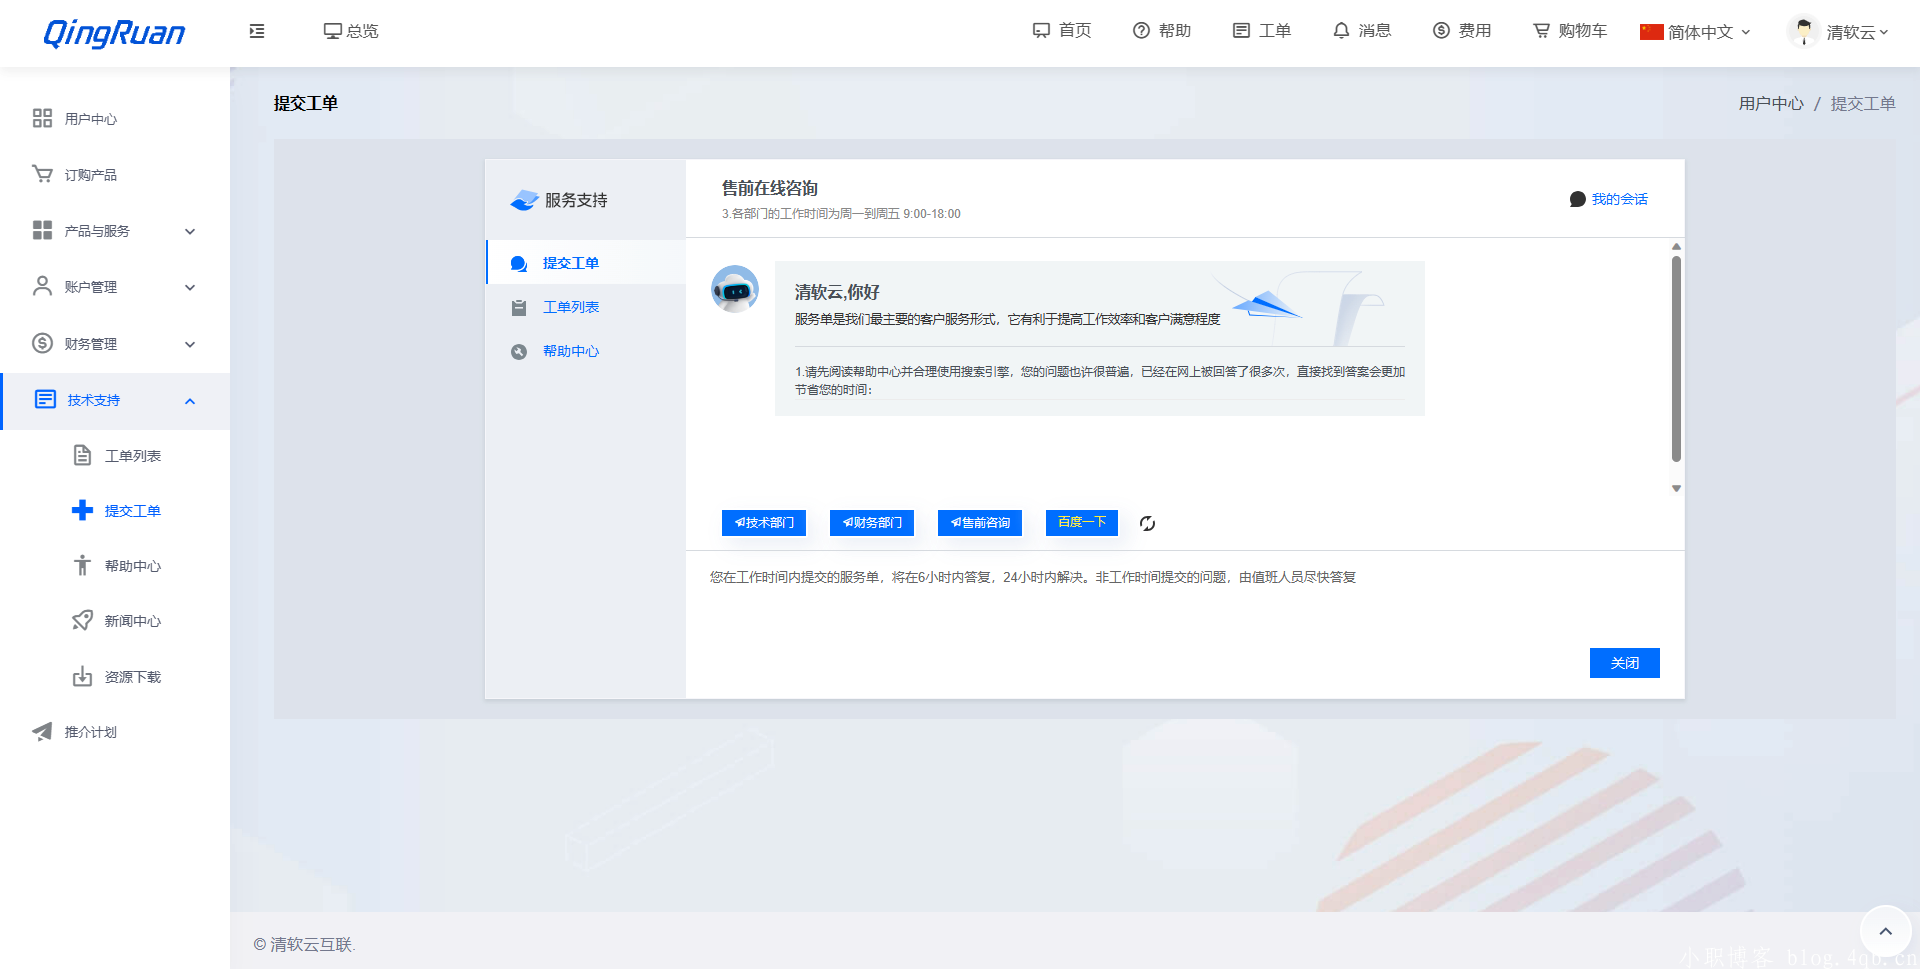Click the 百度一下 button
Viewport: 1920px width, 969px height.
(1081, 522)
